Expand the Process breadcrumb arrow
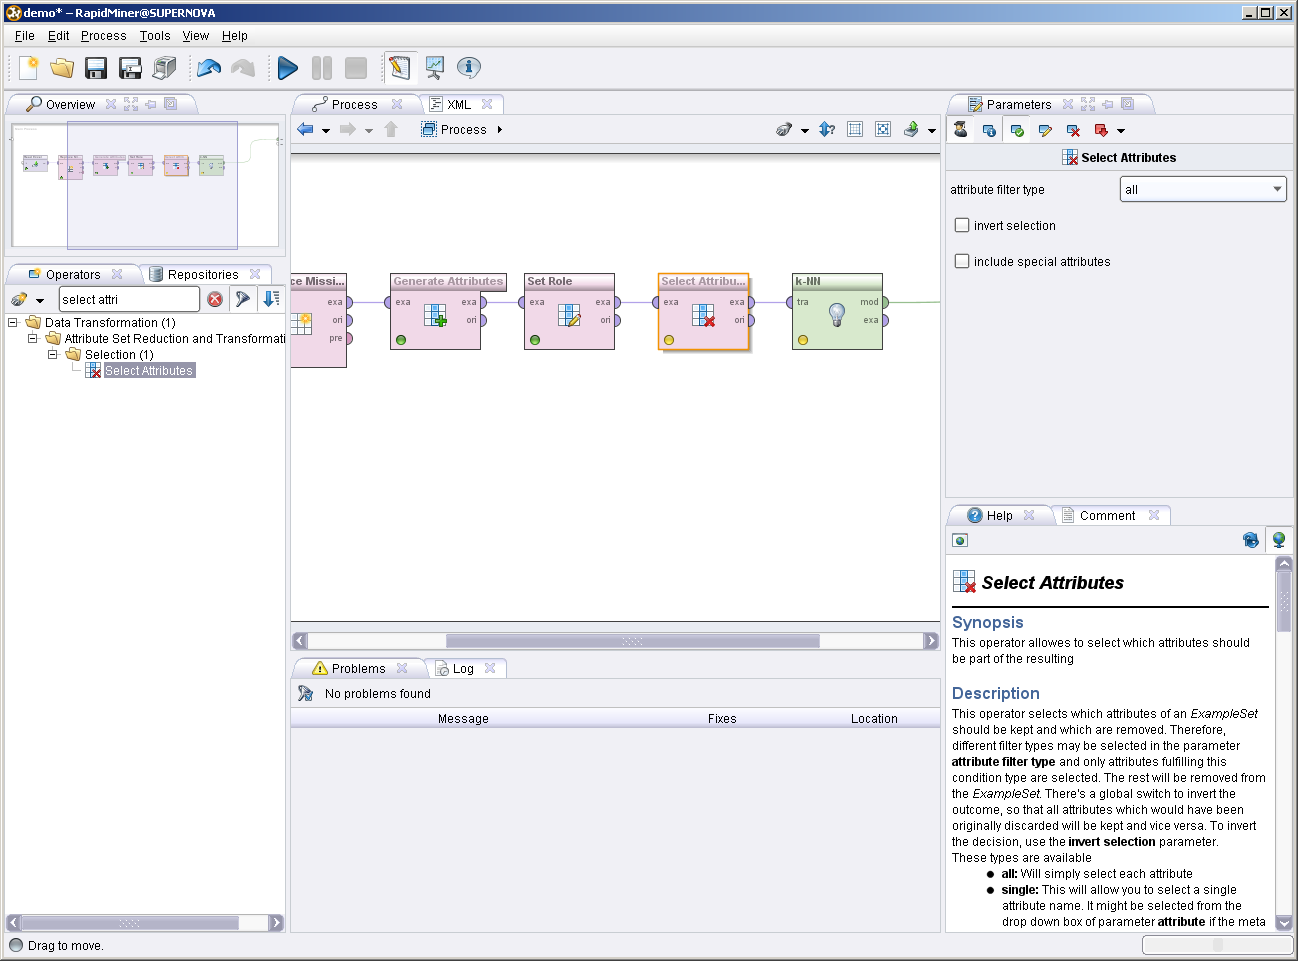The image size is (1298, 961). tap(500, 129)
